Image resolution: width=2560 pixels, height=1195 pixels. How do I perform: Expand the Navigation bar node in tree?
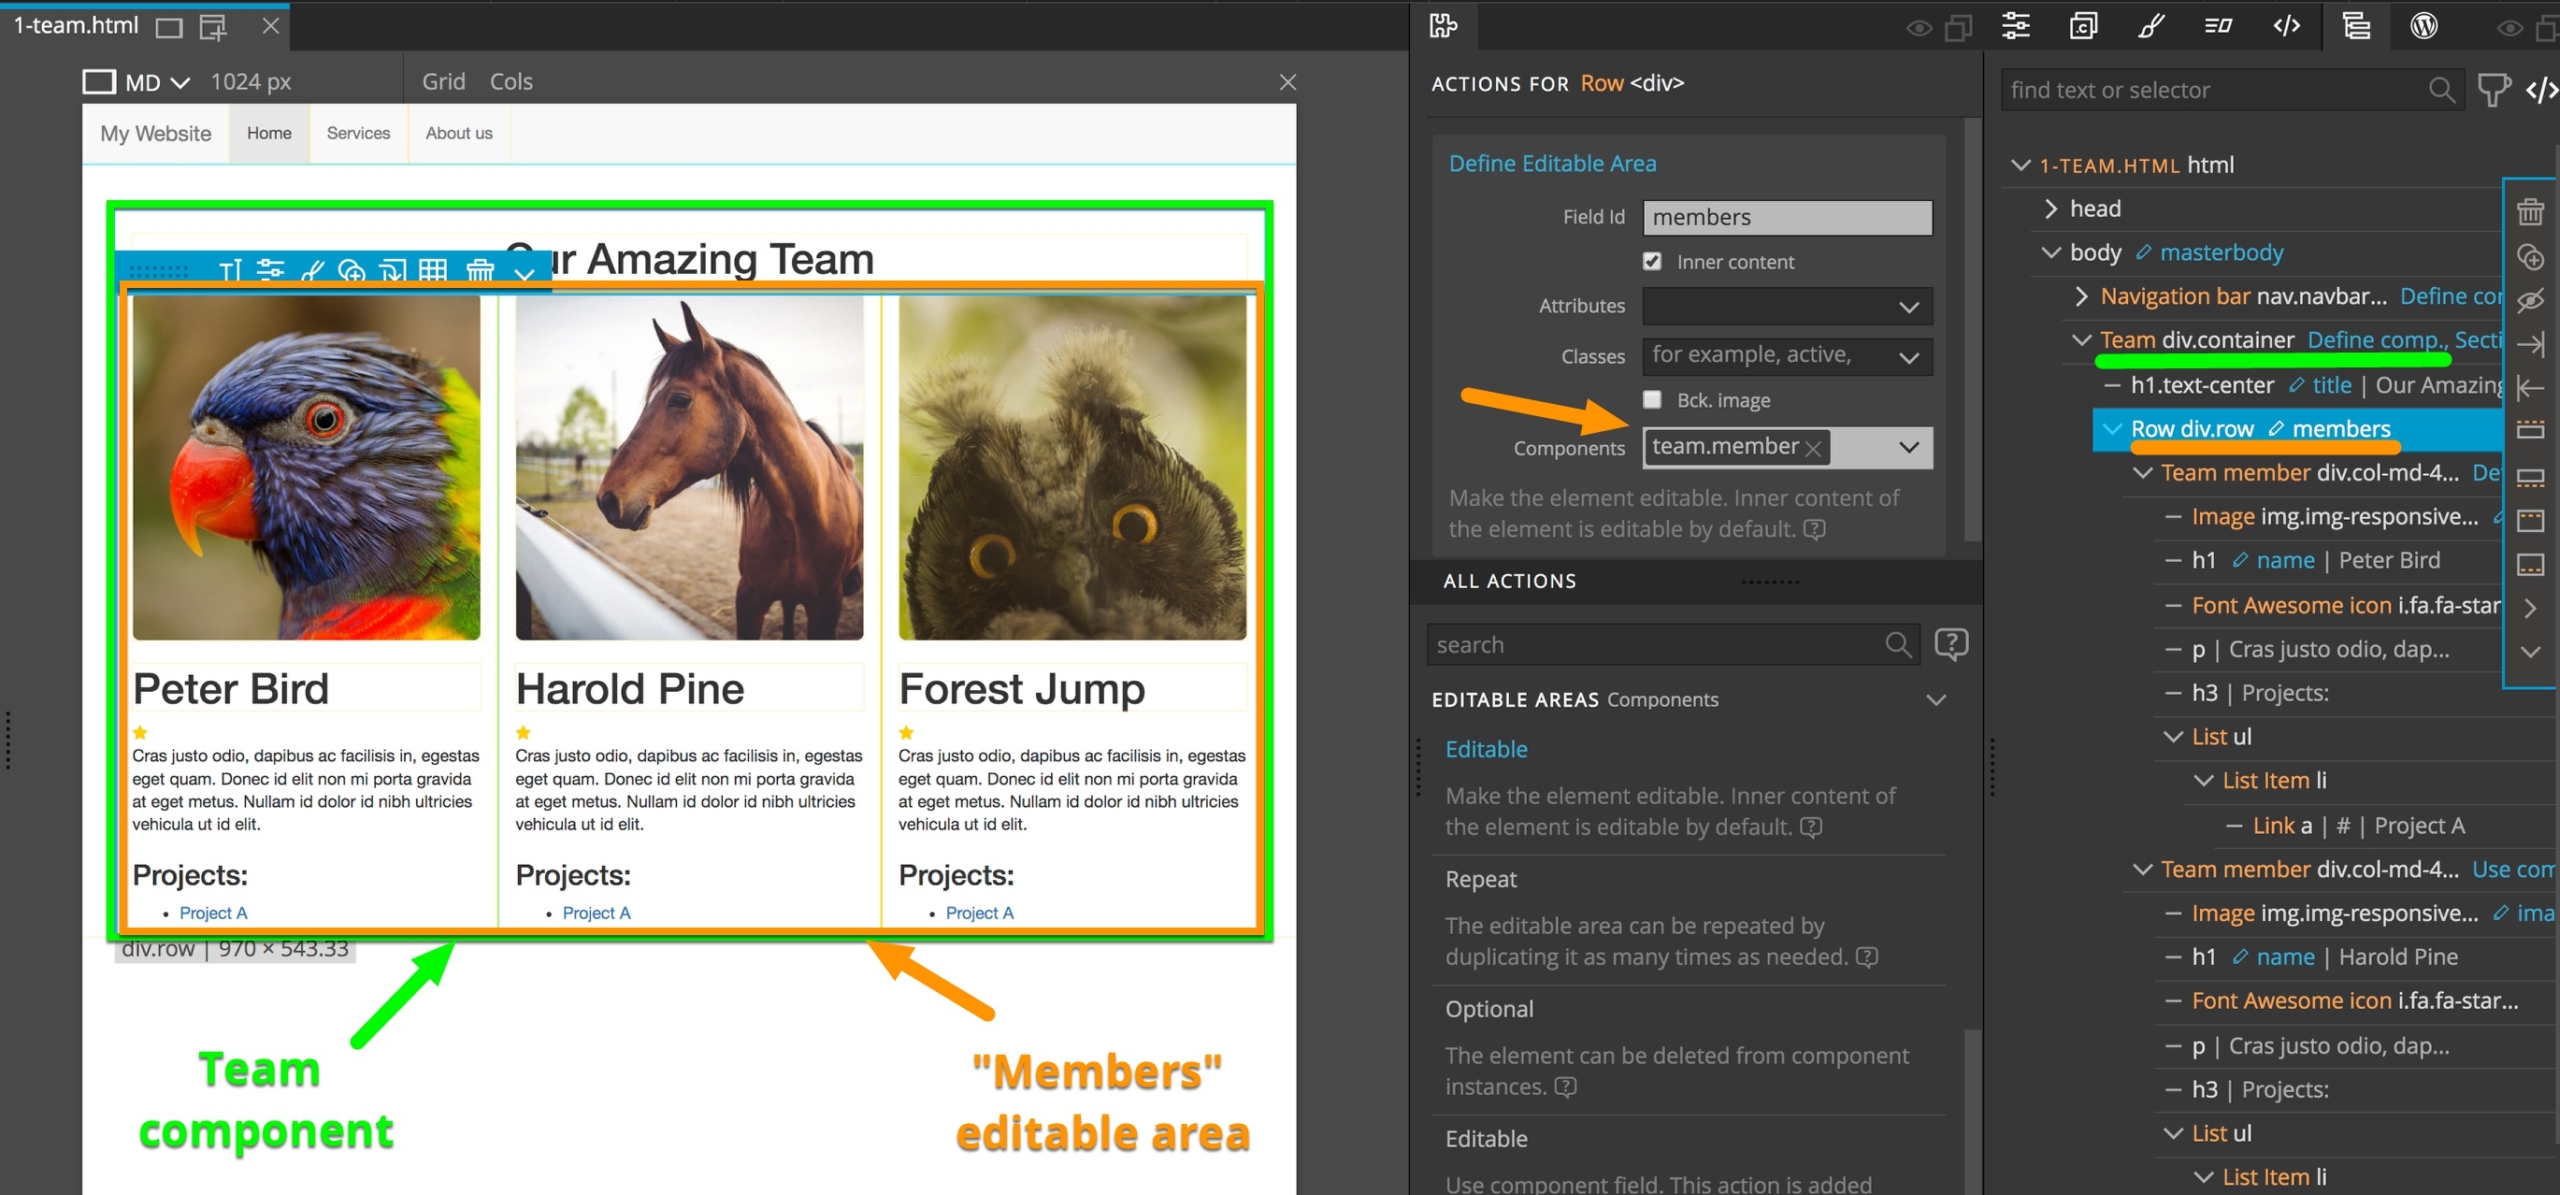click(2082, 296)
